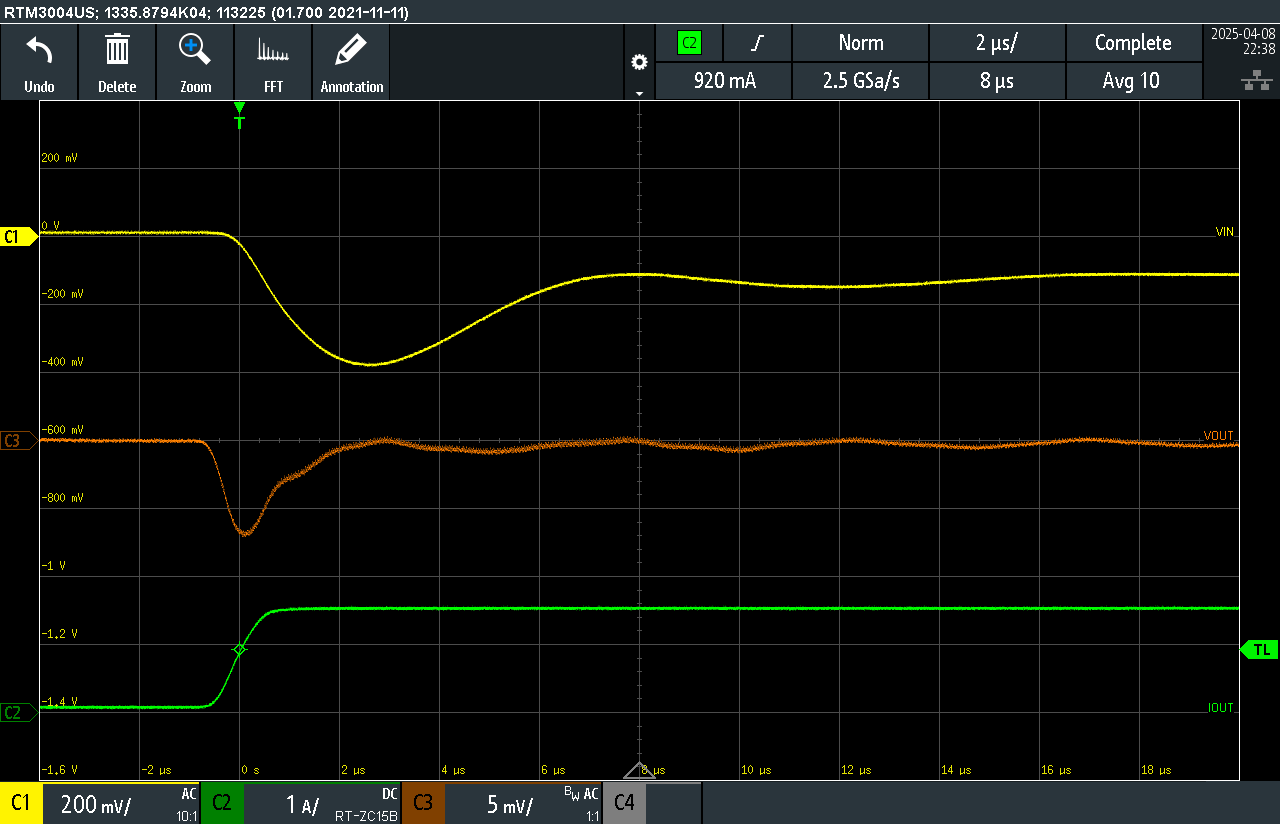Open the Avg 10 acquisition mode setting
Screen dimensions: 1280x824
(x=1131, y=81)
